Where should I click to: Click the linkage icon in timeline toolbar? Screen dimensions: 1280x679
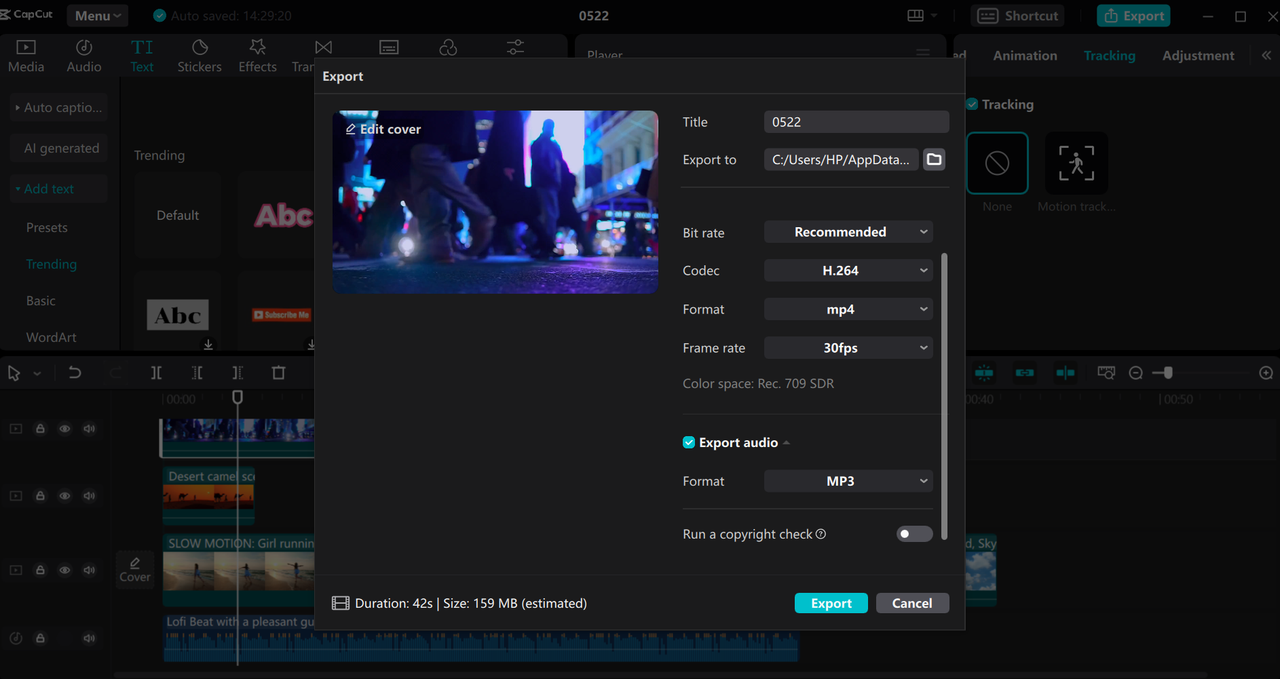(1025, 373)
